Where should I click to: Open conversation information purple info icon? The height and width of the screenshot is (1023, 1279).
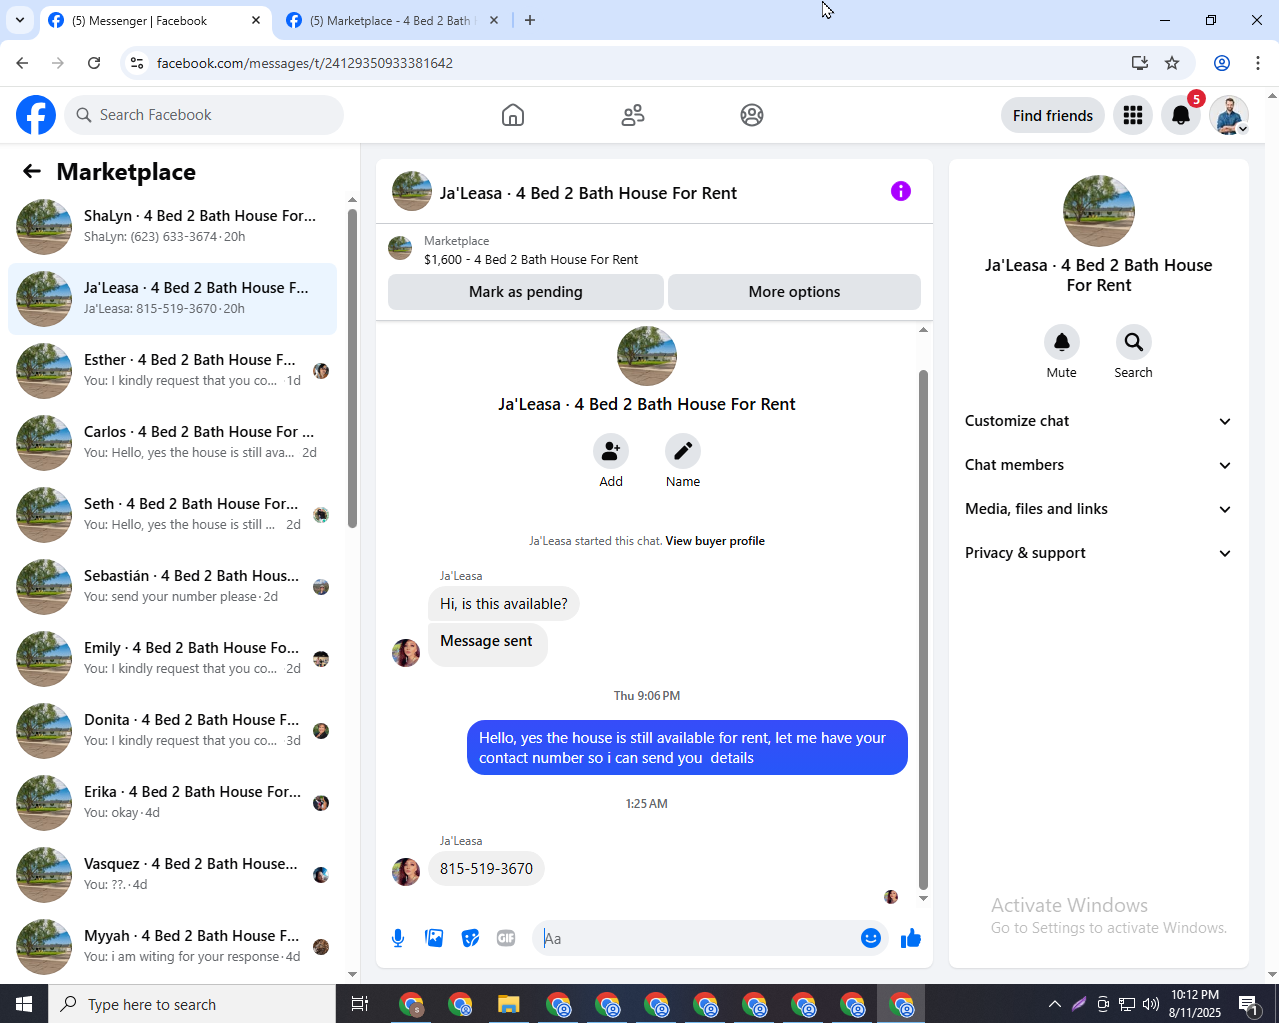(901, 191)
